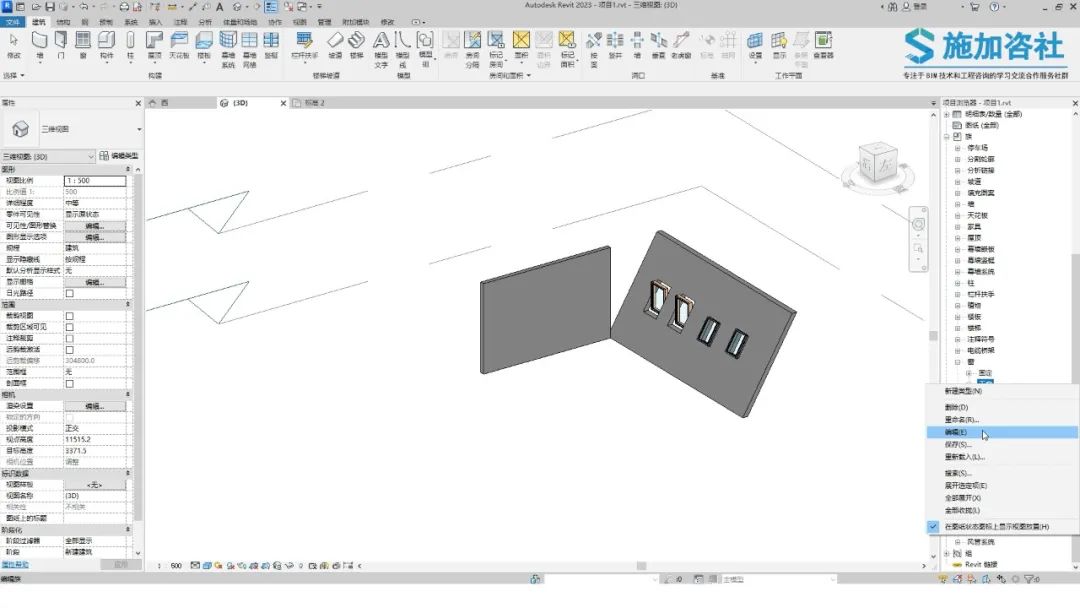Screen dimensions: 1080x608
Task: Select the 窗 (Window) tool
Action: coord(83,45)
